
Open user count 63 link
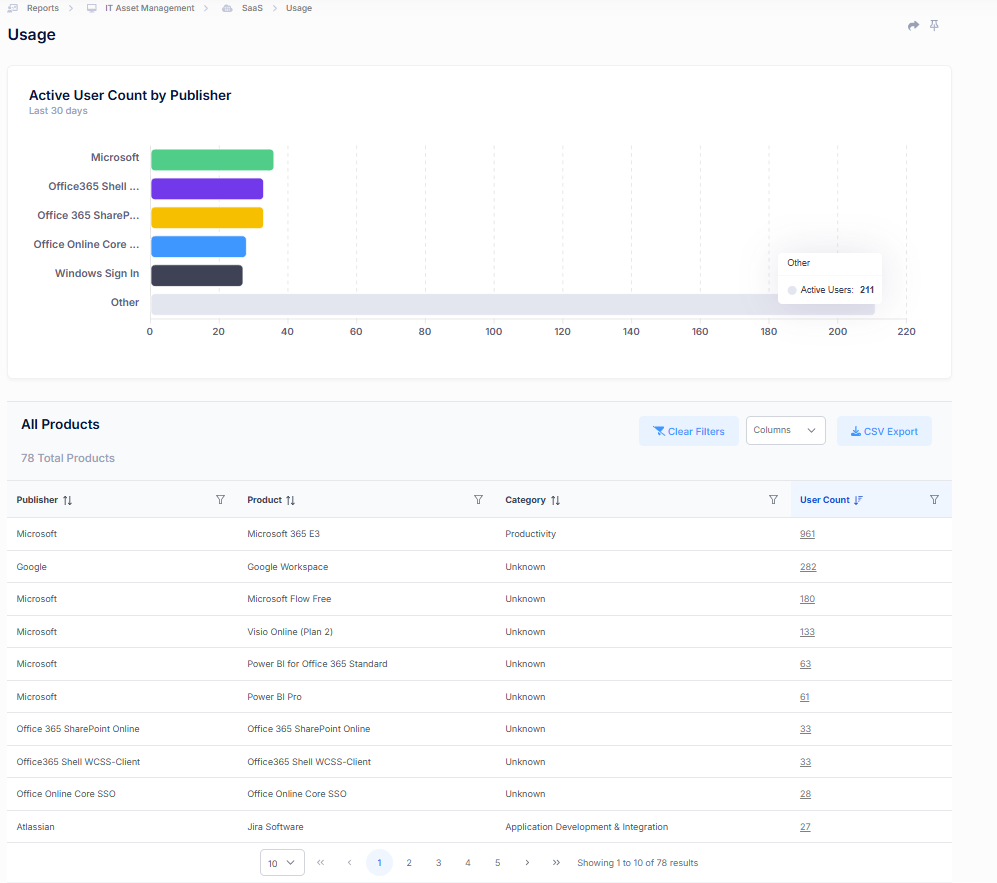coord(806,664)
